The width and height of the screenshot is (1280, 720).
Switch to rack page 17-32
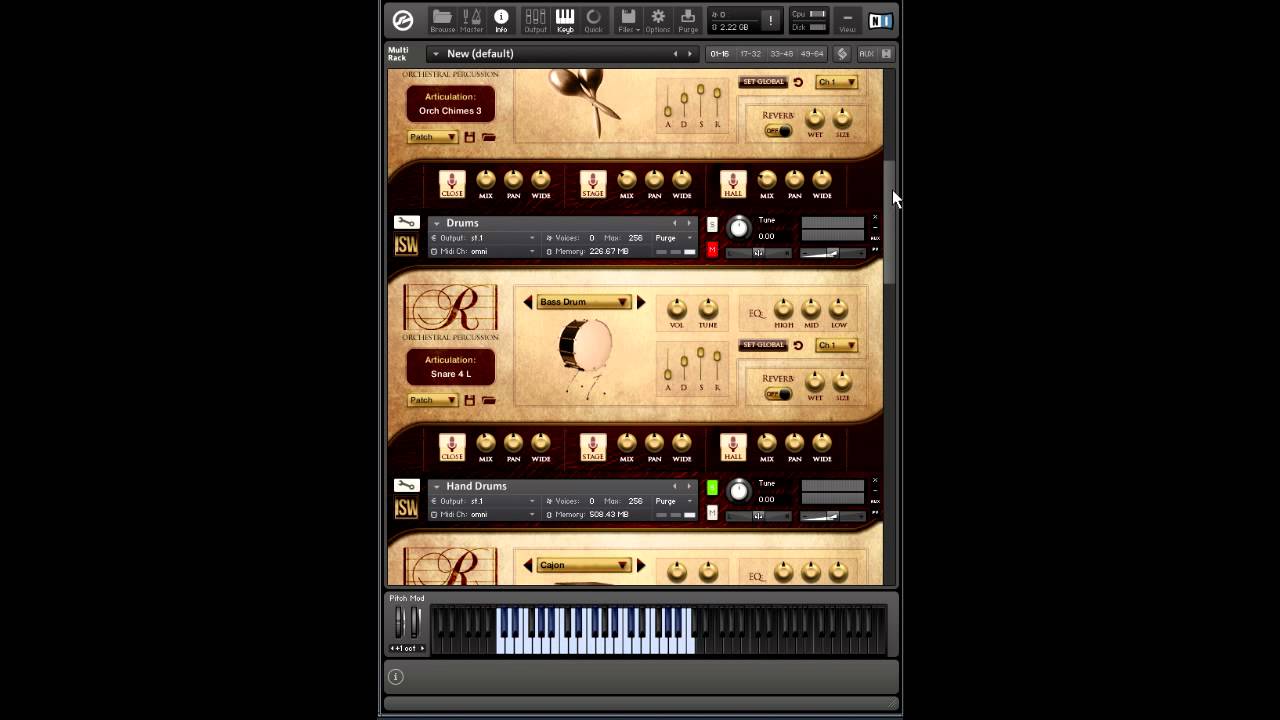click(750, 53)
